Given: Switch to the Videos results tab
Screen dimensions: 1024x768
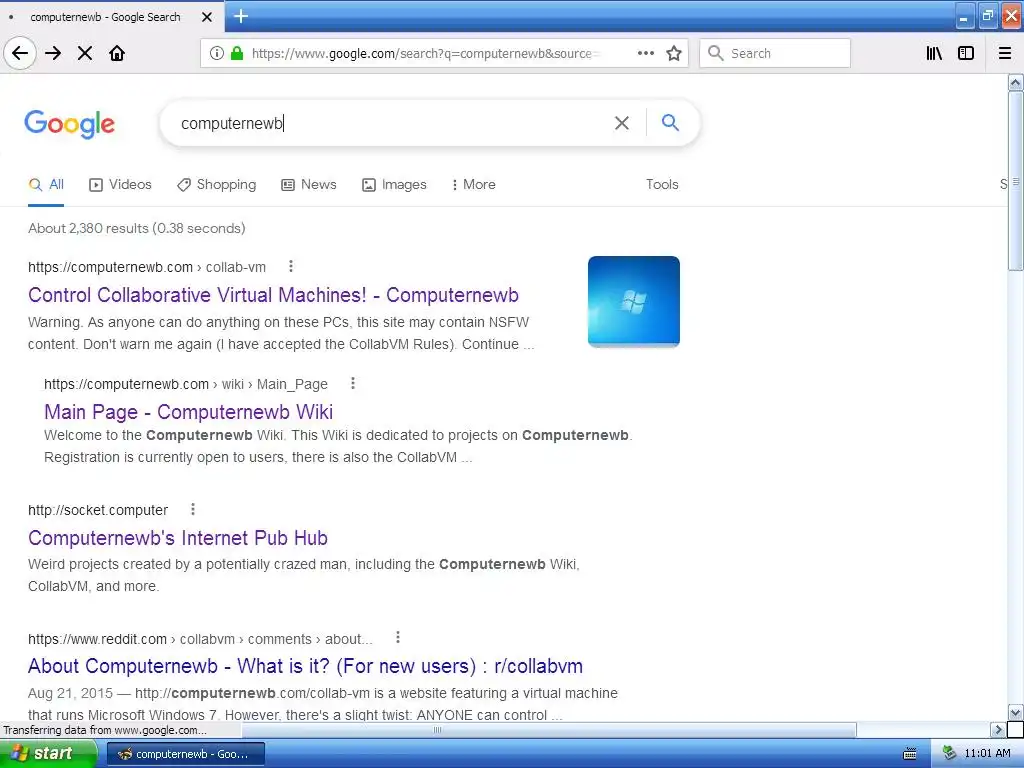Looking at the screenshot, I should [120, 185].
